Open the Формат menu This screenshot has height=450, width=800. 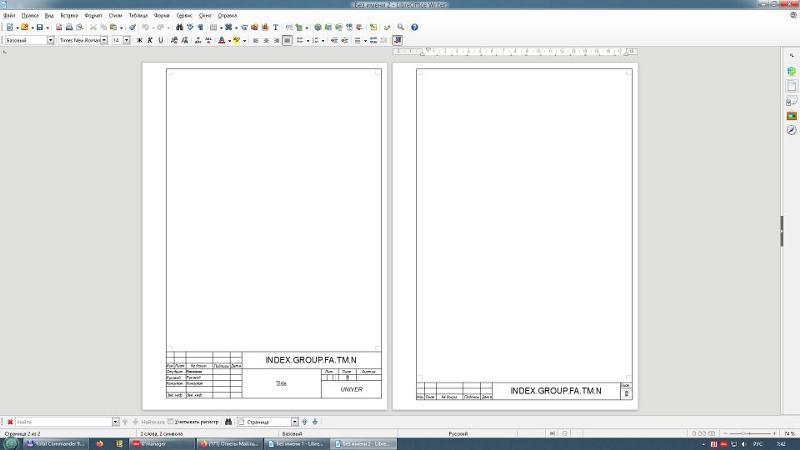click(x=93, y=15)
